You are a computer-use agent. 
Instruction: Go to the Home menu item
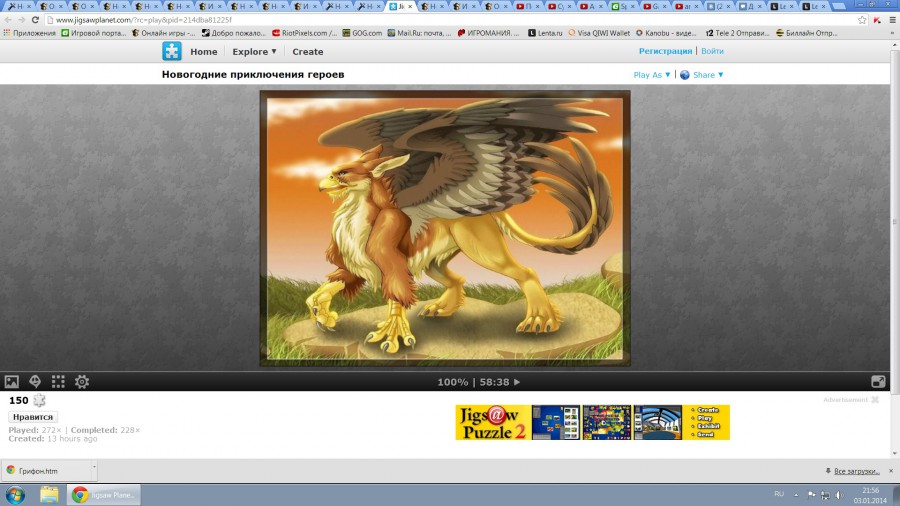[x=204, y=52]
